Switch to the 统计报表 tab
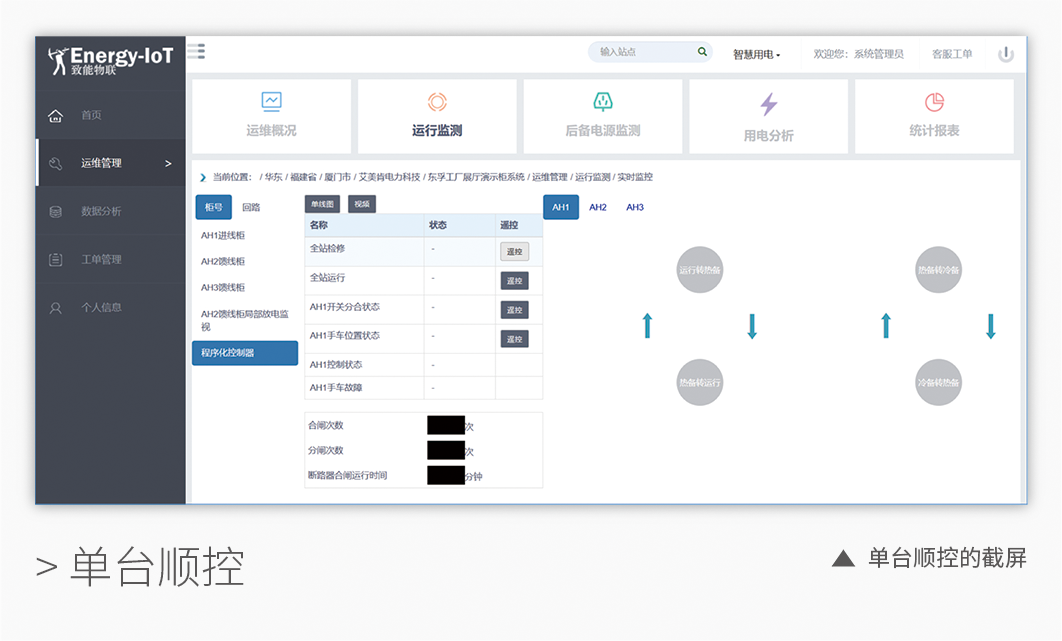This screenshot has width=1062, height=641. coord(935,117)
